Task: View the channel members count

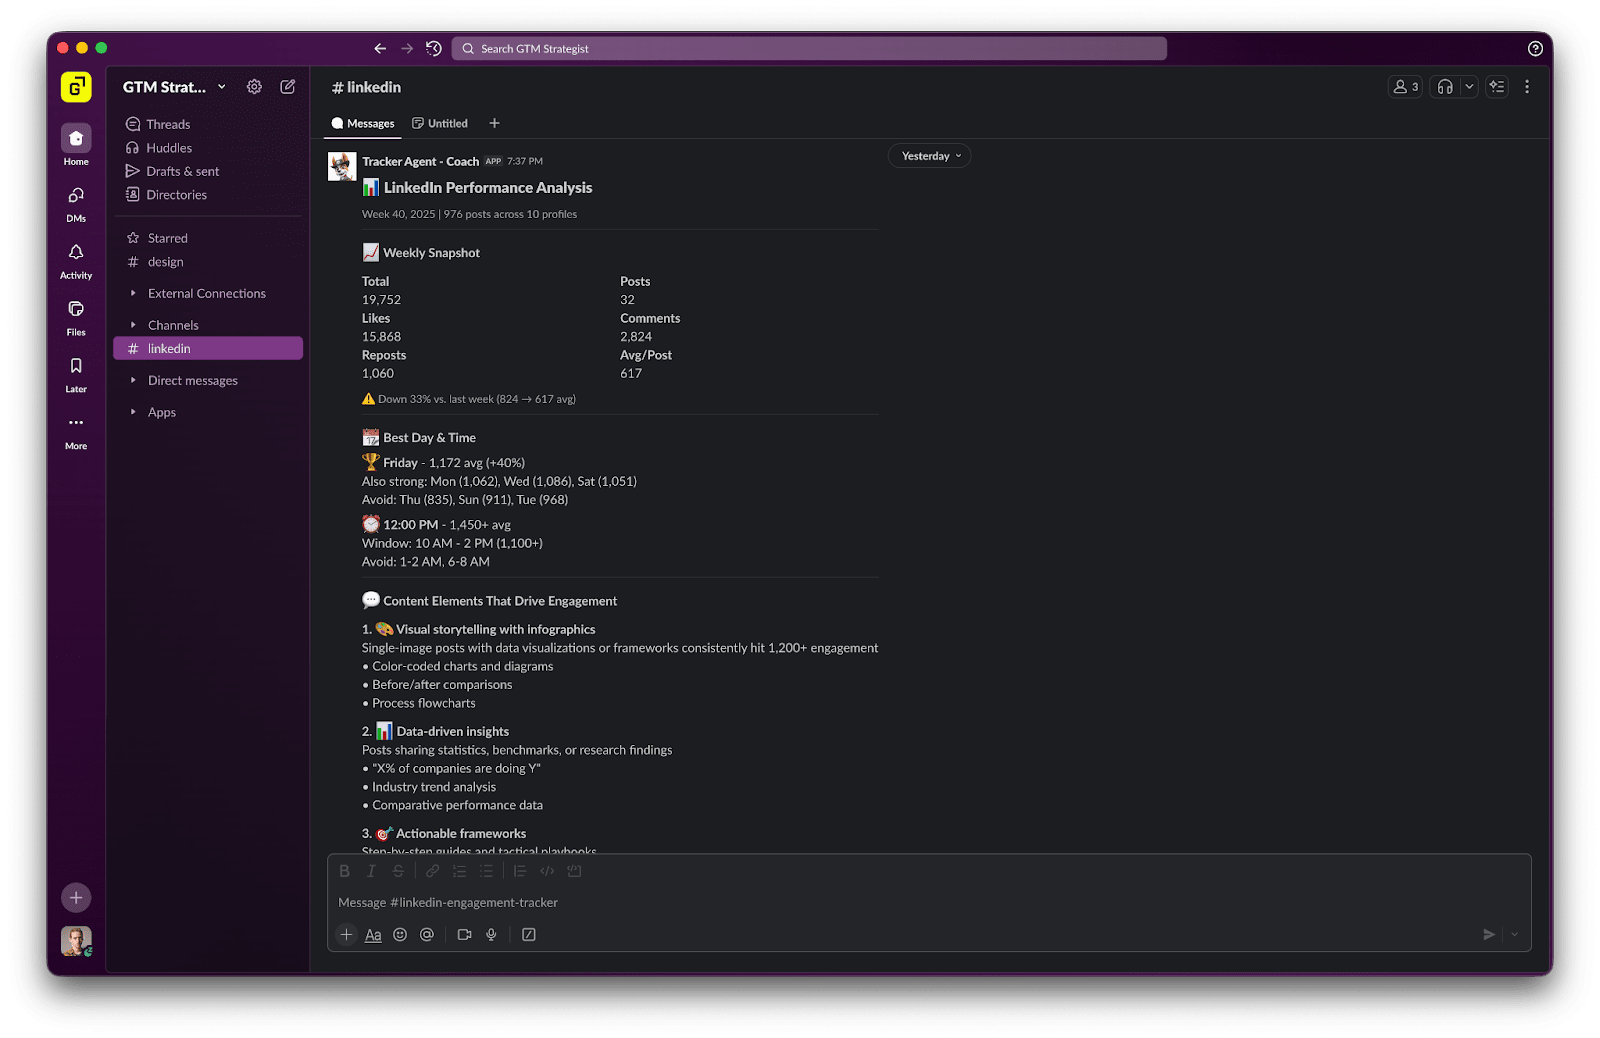Action: coord(1405,87)
